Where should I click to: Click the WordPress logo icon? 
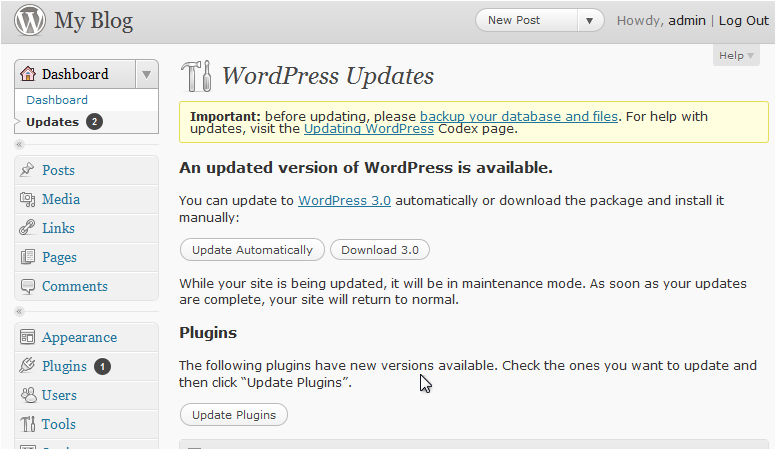[30, 20]
